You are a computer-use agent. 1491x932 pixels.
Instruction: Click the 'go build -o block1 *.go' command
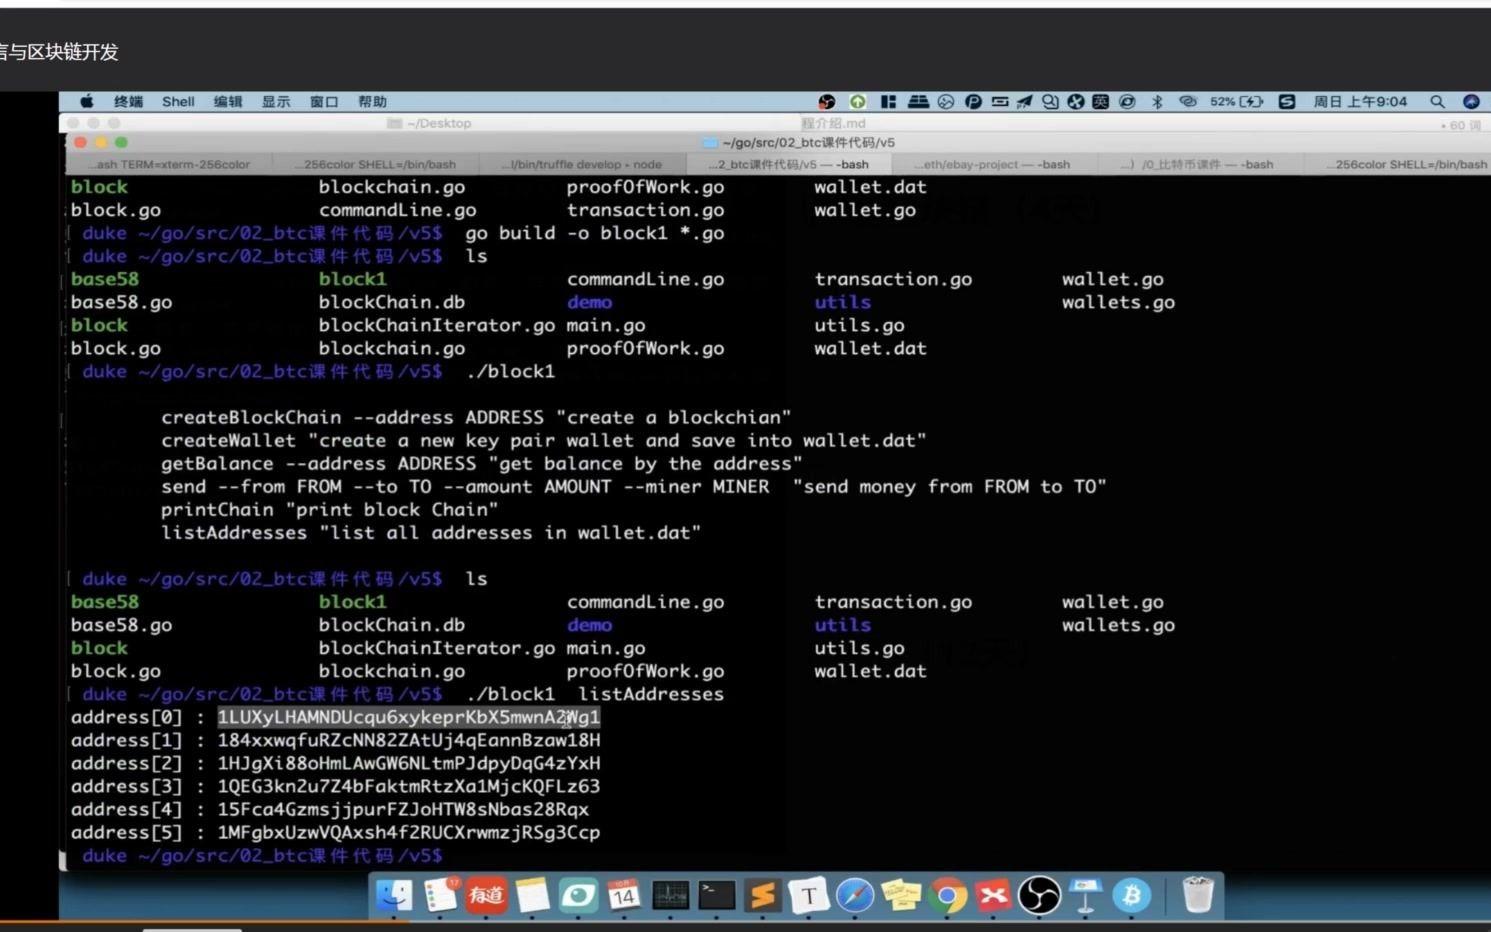click(x=595, y=233)
